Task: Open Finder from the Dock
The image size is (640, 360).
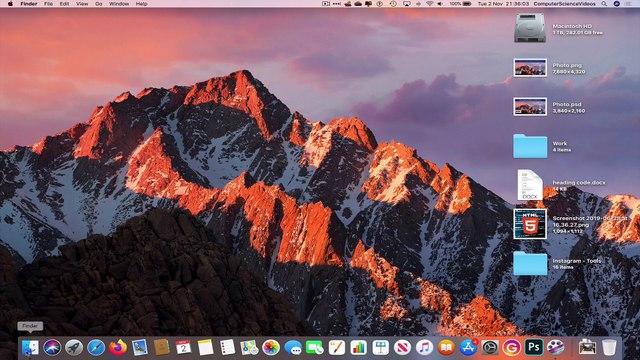Action: pos(30,348)
